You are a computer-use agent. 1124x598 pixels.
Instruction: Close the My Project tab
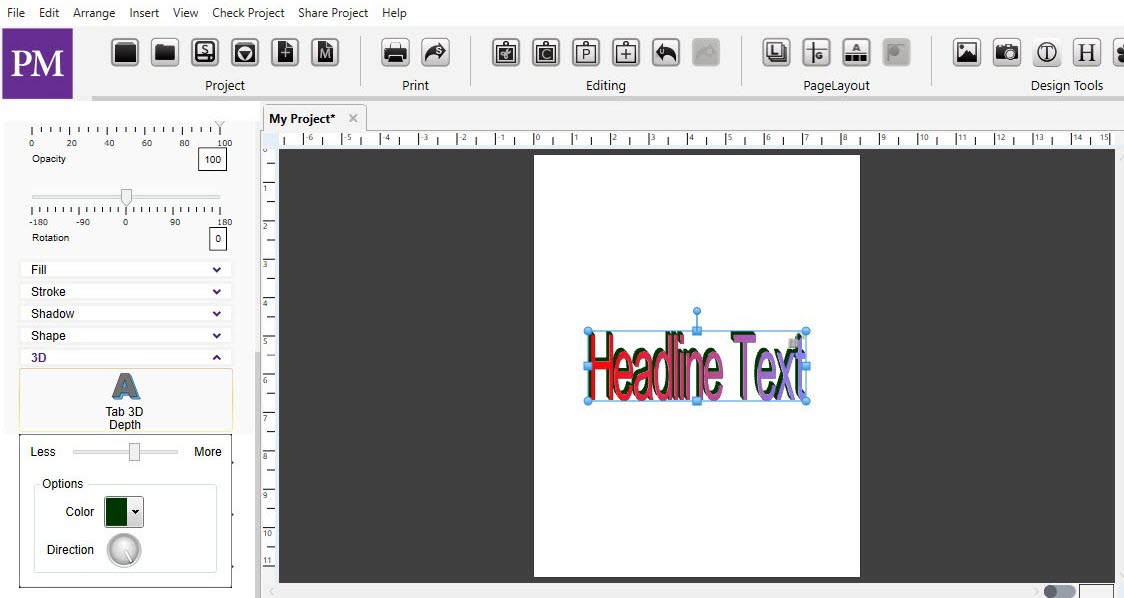click(x=353, y=118)
